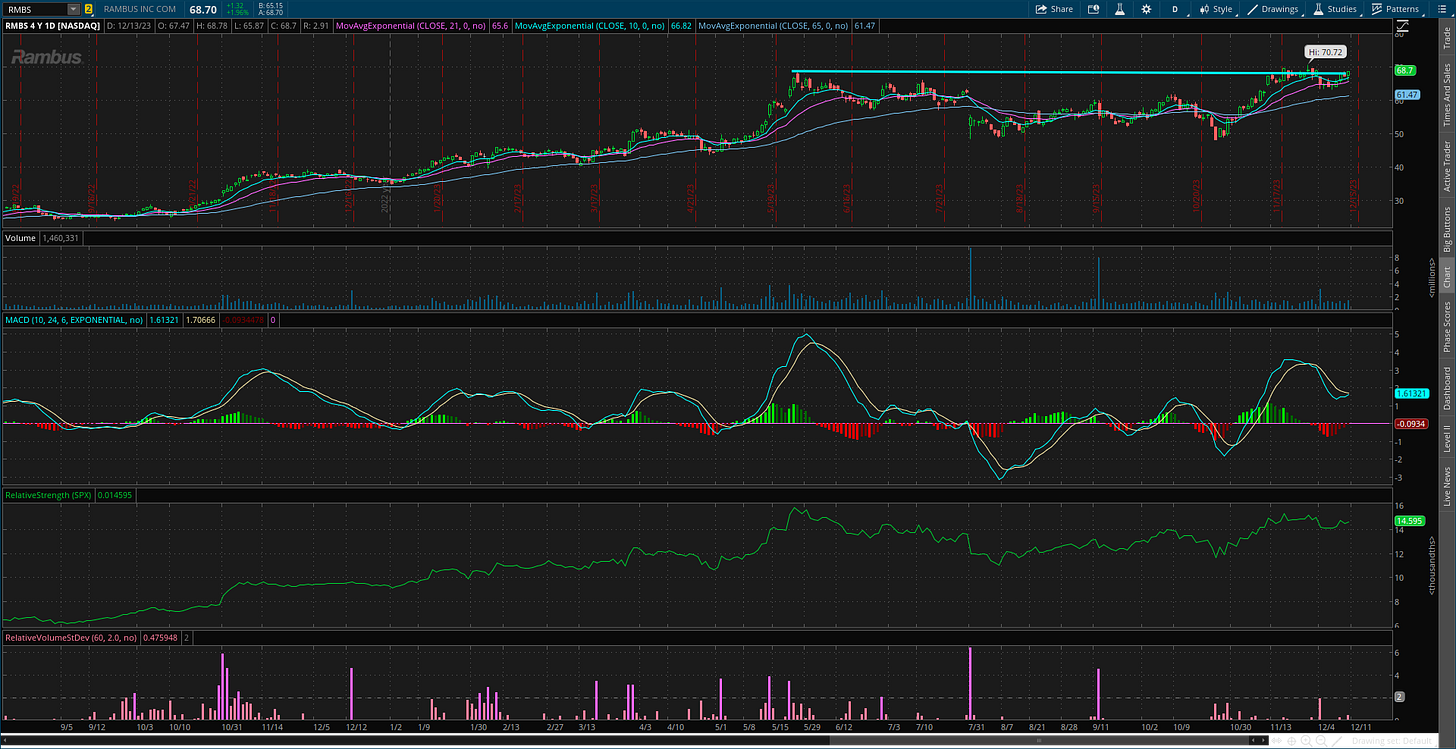Open the Studies dropdown menu

pos(1336,9)
